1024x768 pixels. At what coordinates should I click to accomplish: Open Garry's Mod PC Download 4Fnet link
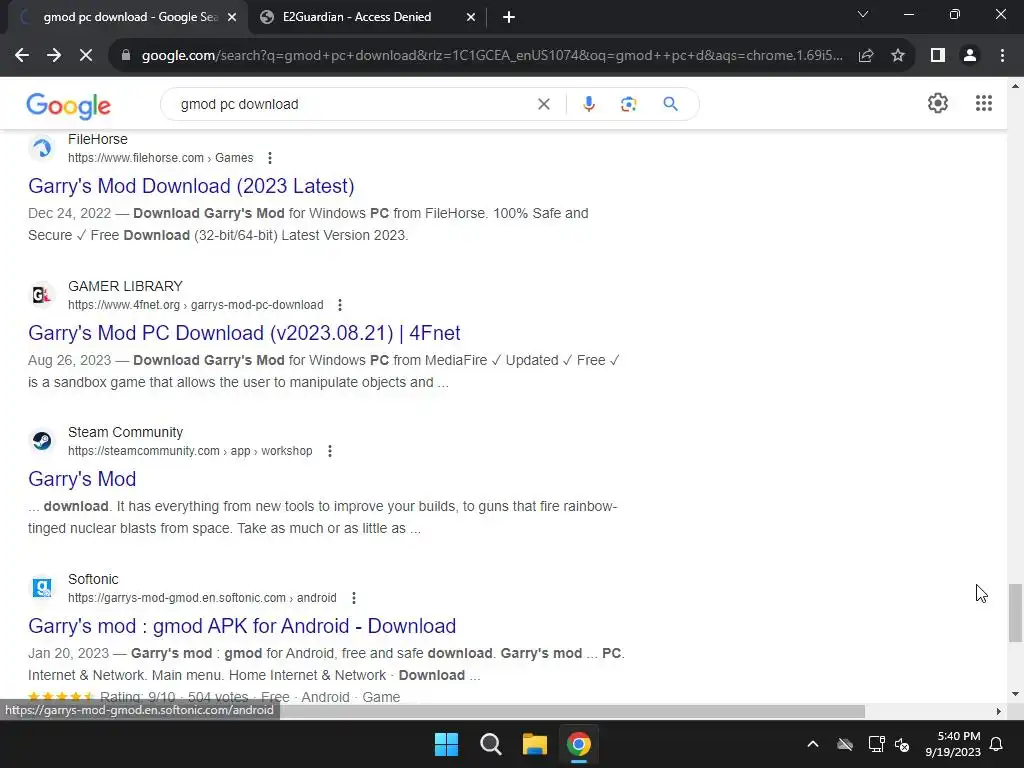(244, 333)
